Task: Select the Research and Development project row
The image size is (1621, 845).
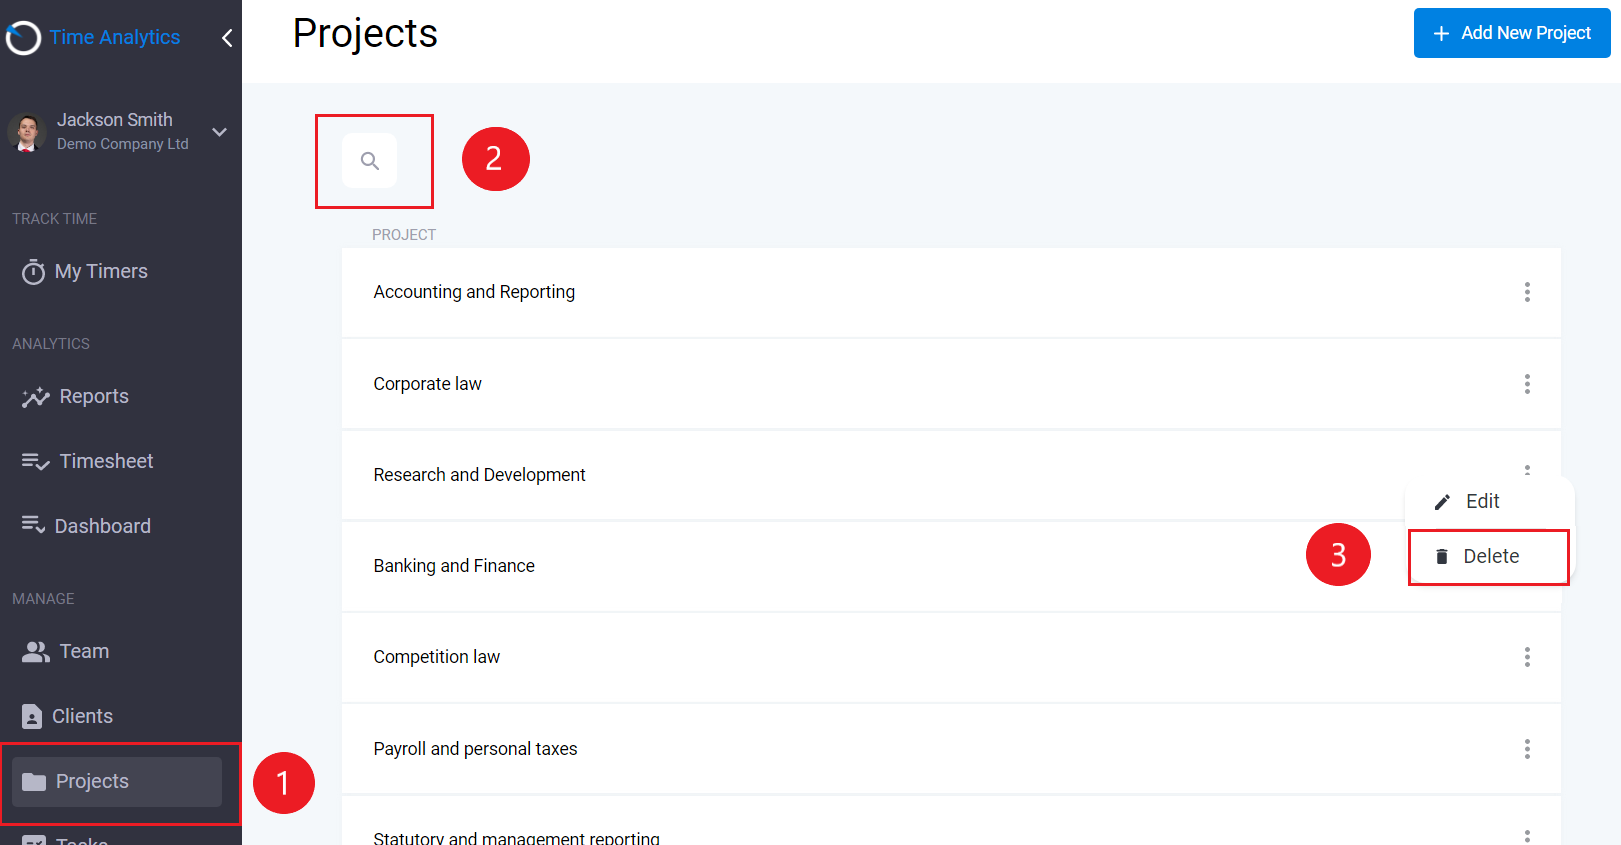Action: click(951, 475)
